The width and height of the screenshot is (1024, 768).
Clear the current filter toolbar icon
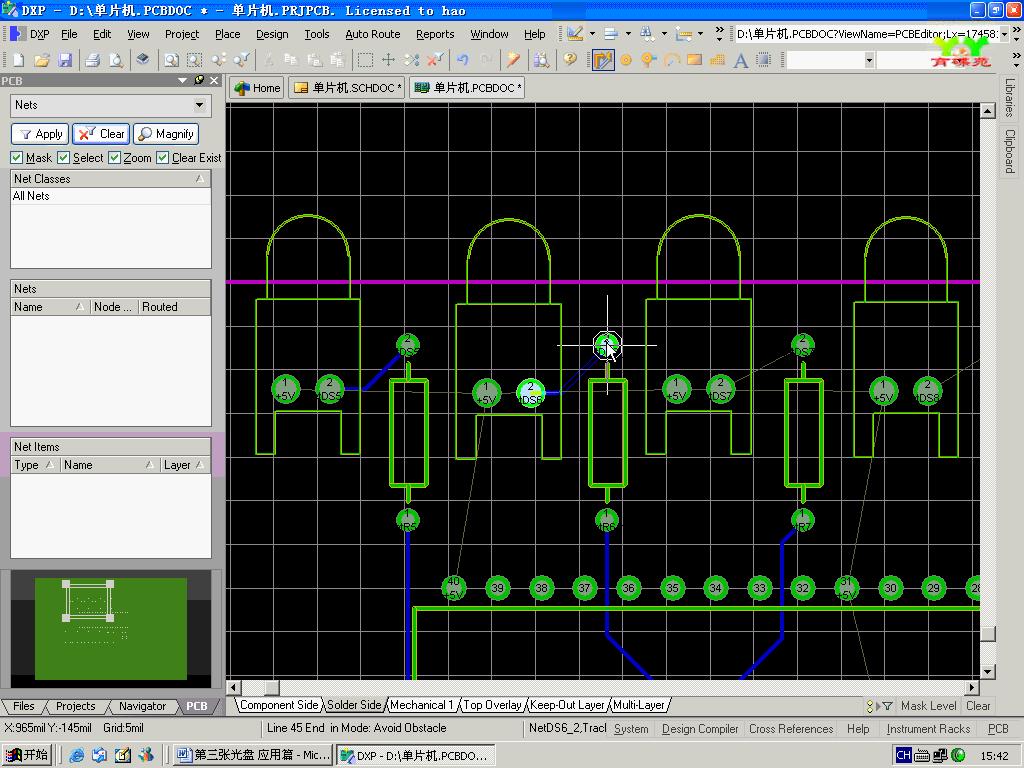click(x=435, y=60)
